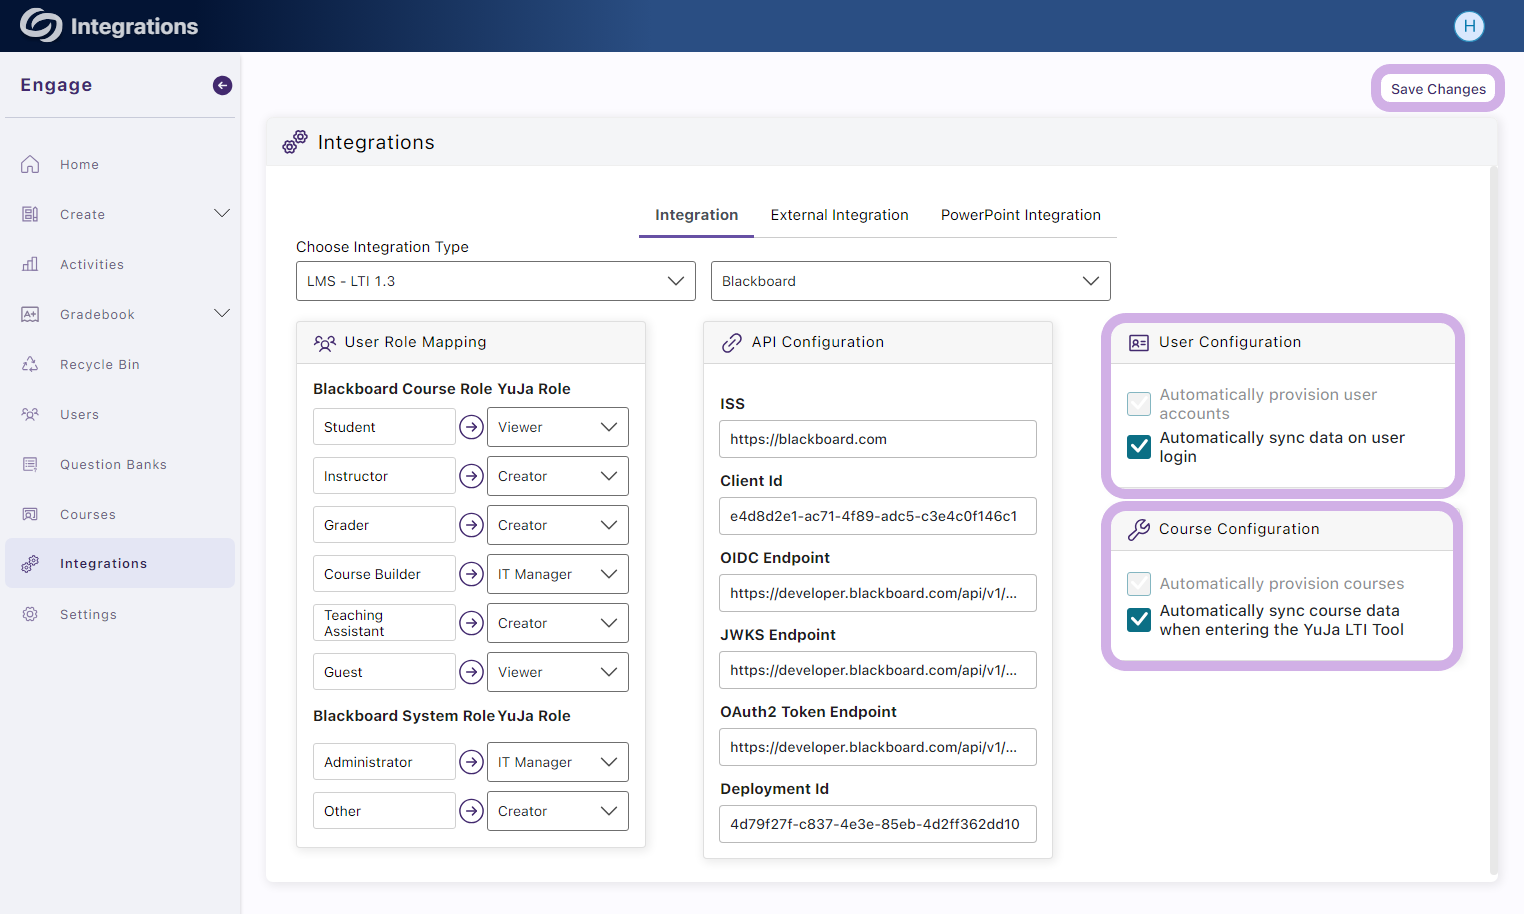The image size is (1524, 914).
Task: Open the Home sidebar icon
Action: [30, 165]
